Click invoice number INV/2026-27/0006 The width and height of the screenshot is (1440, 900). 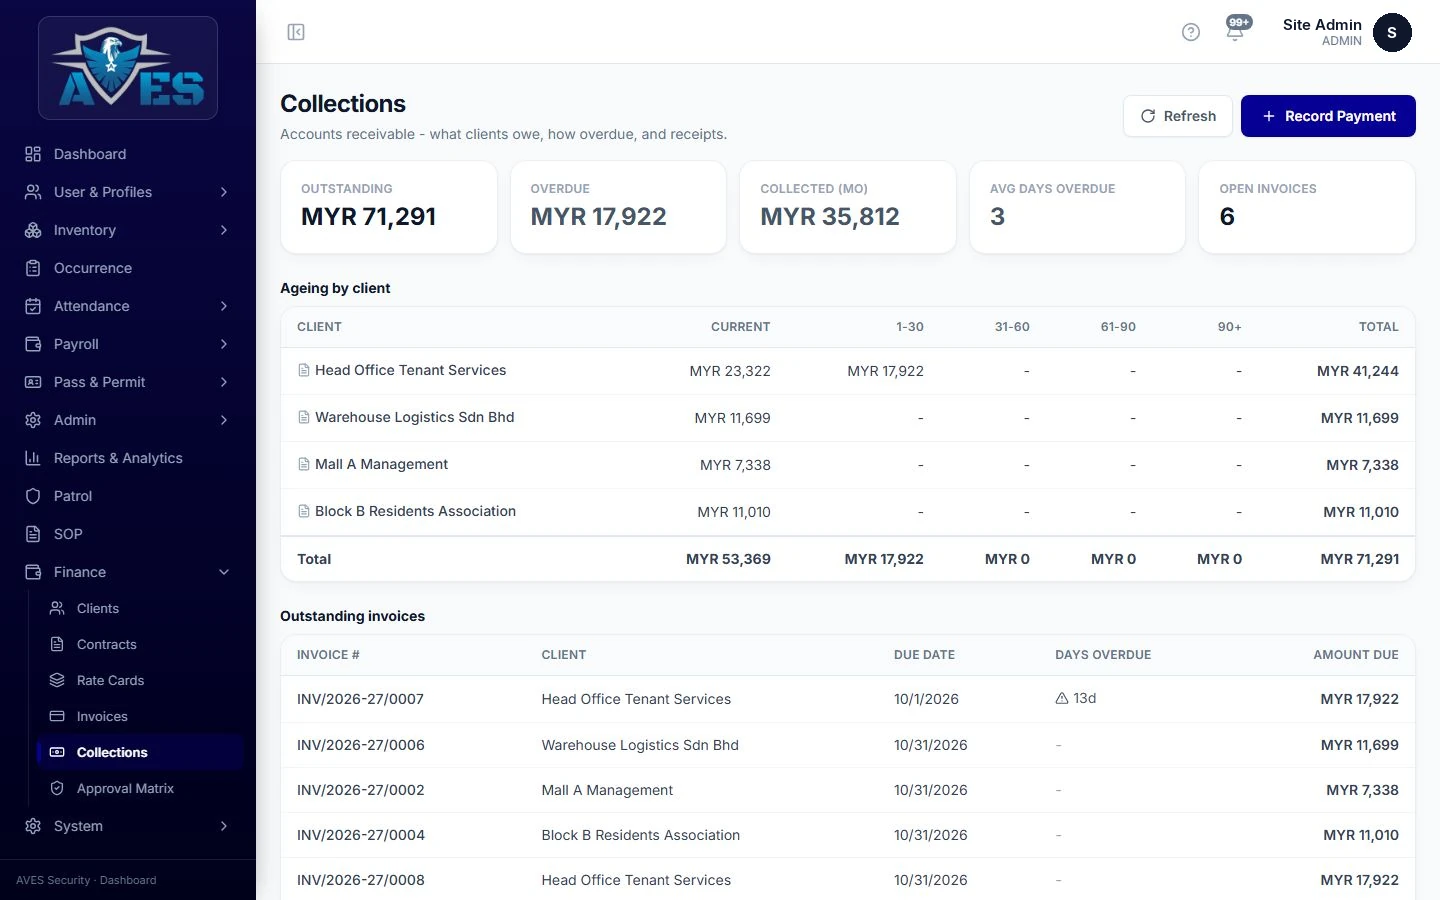(x=361, y=745)
